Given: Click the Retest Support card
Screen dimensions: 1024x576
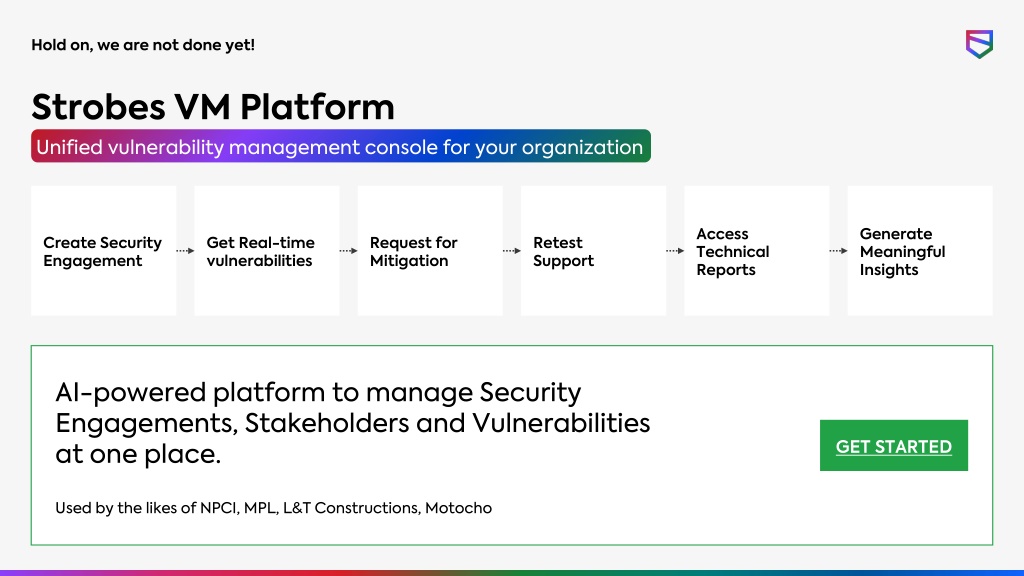Looking at the screenshot, I should (x=594, y=251).
